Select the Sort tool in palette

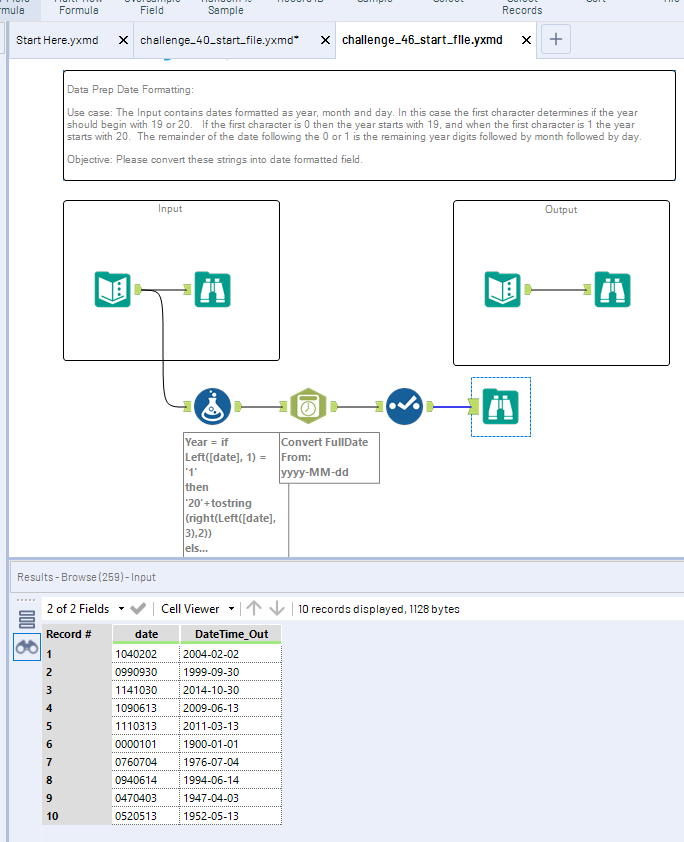click(595, 2)
